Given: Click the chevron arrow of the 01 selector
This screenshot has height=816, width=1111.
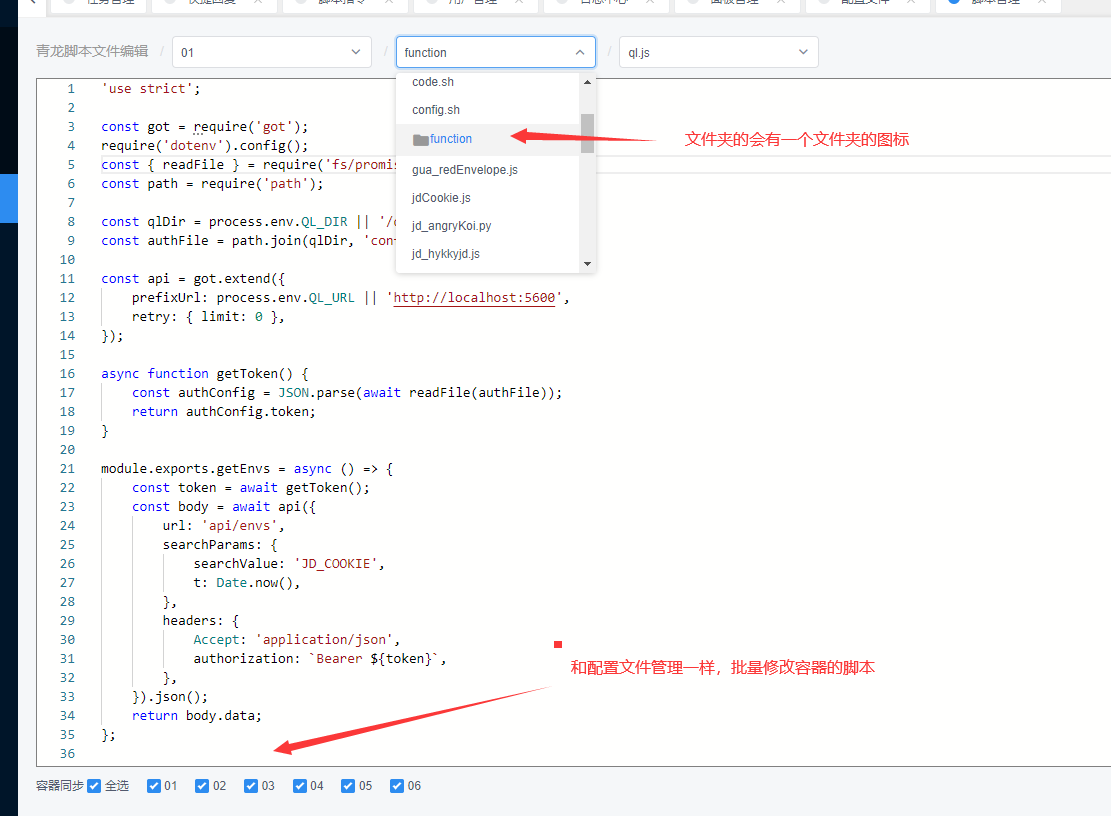Looking at the screenshot, I should [x=356, y=52].
